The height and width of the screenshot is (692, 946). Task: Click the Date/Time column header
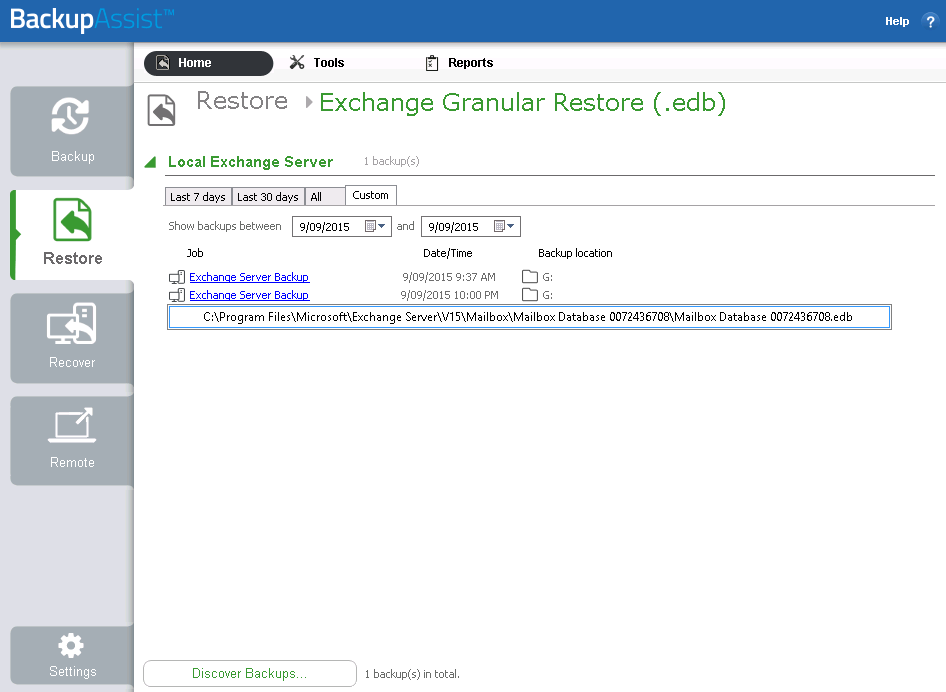(x=448, y=253)
